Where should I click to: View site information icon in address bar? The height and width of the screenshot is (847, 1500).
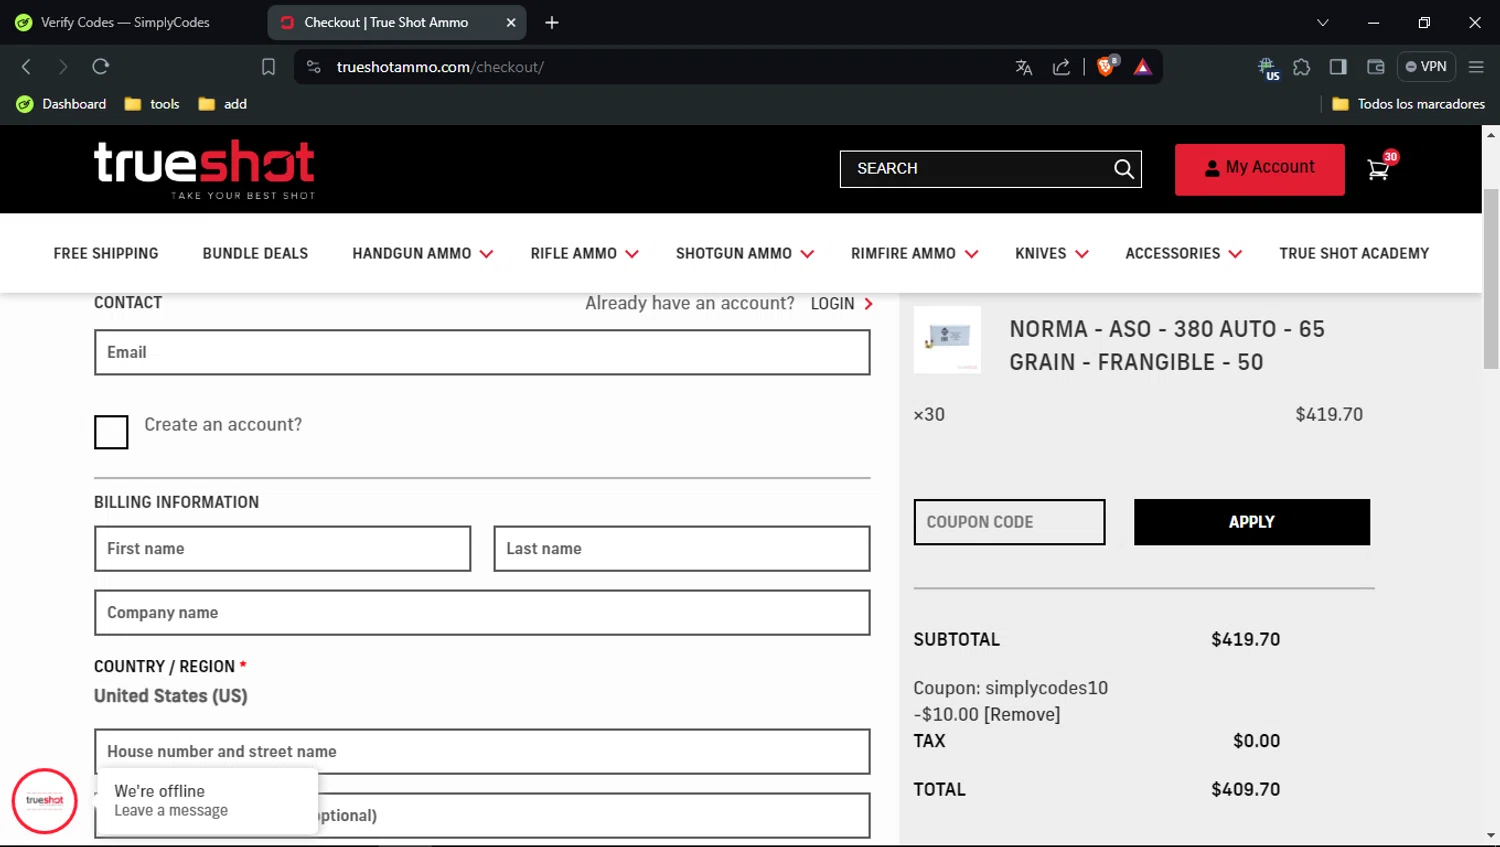[314, 67]
